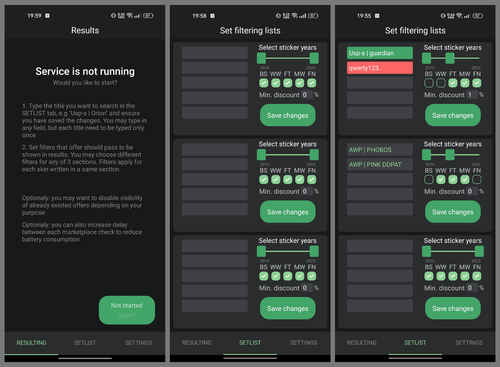Click the empty field below 'AWP | PINK DDPAT'
This screenshot has height=367, width=500.
click(380, 179)
